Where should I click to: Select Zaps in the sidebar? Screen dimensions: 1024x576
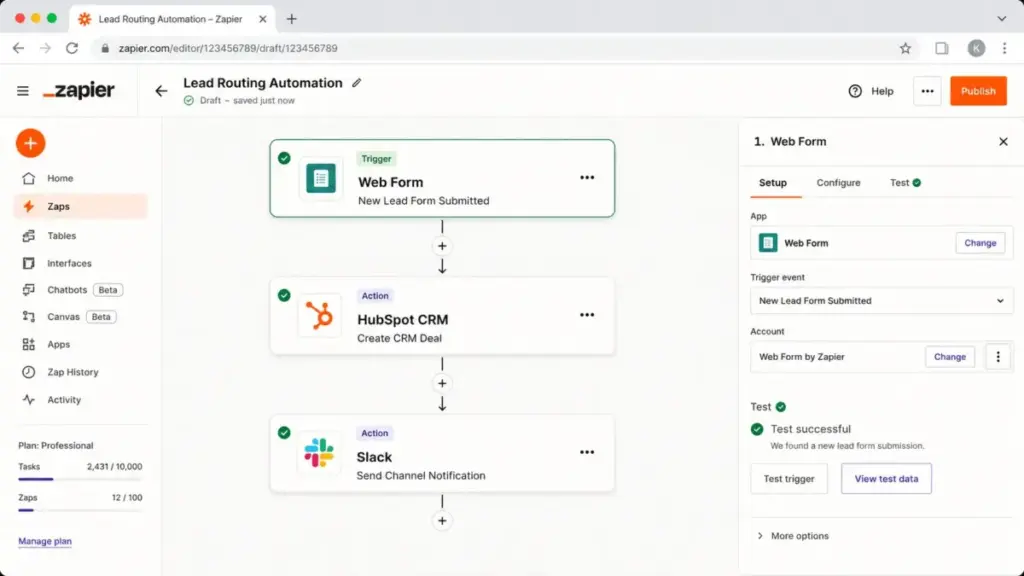(81, 206)
